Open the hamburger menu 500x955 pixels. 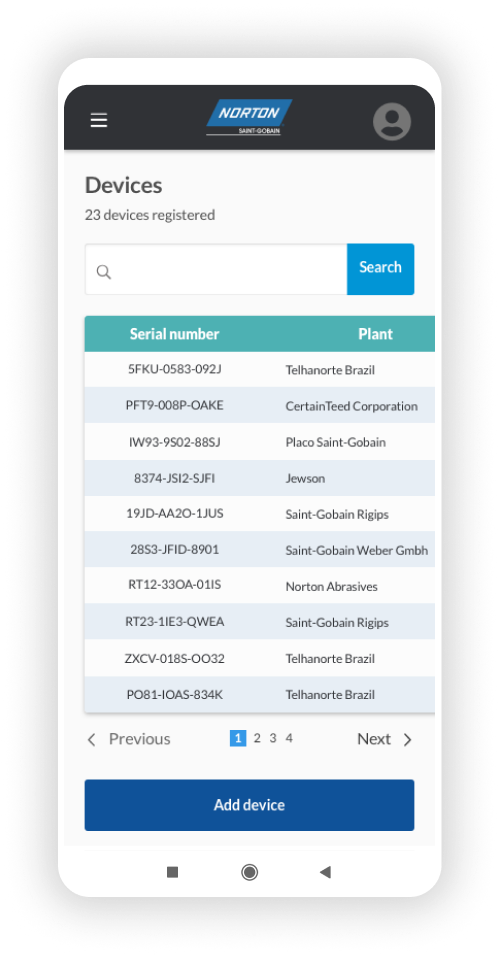click(x=99, y=120)
